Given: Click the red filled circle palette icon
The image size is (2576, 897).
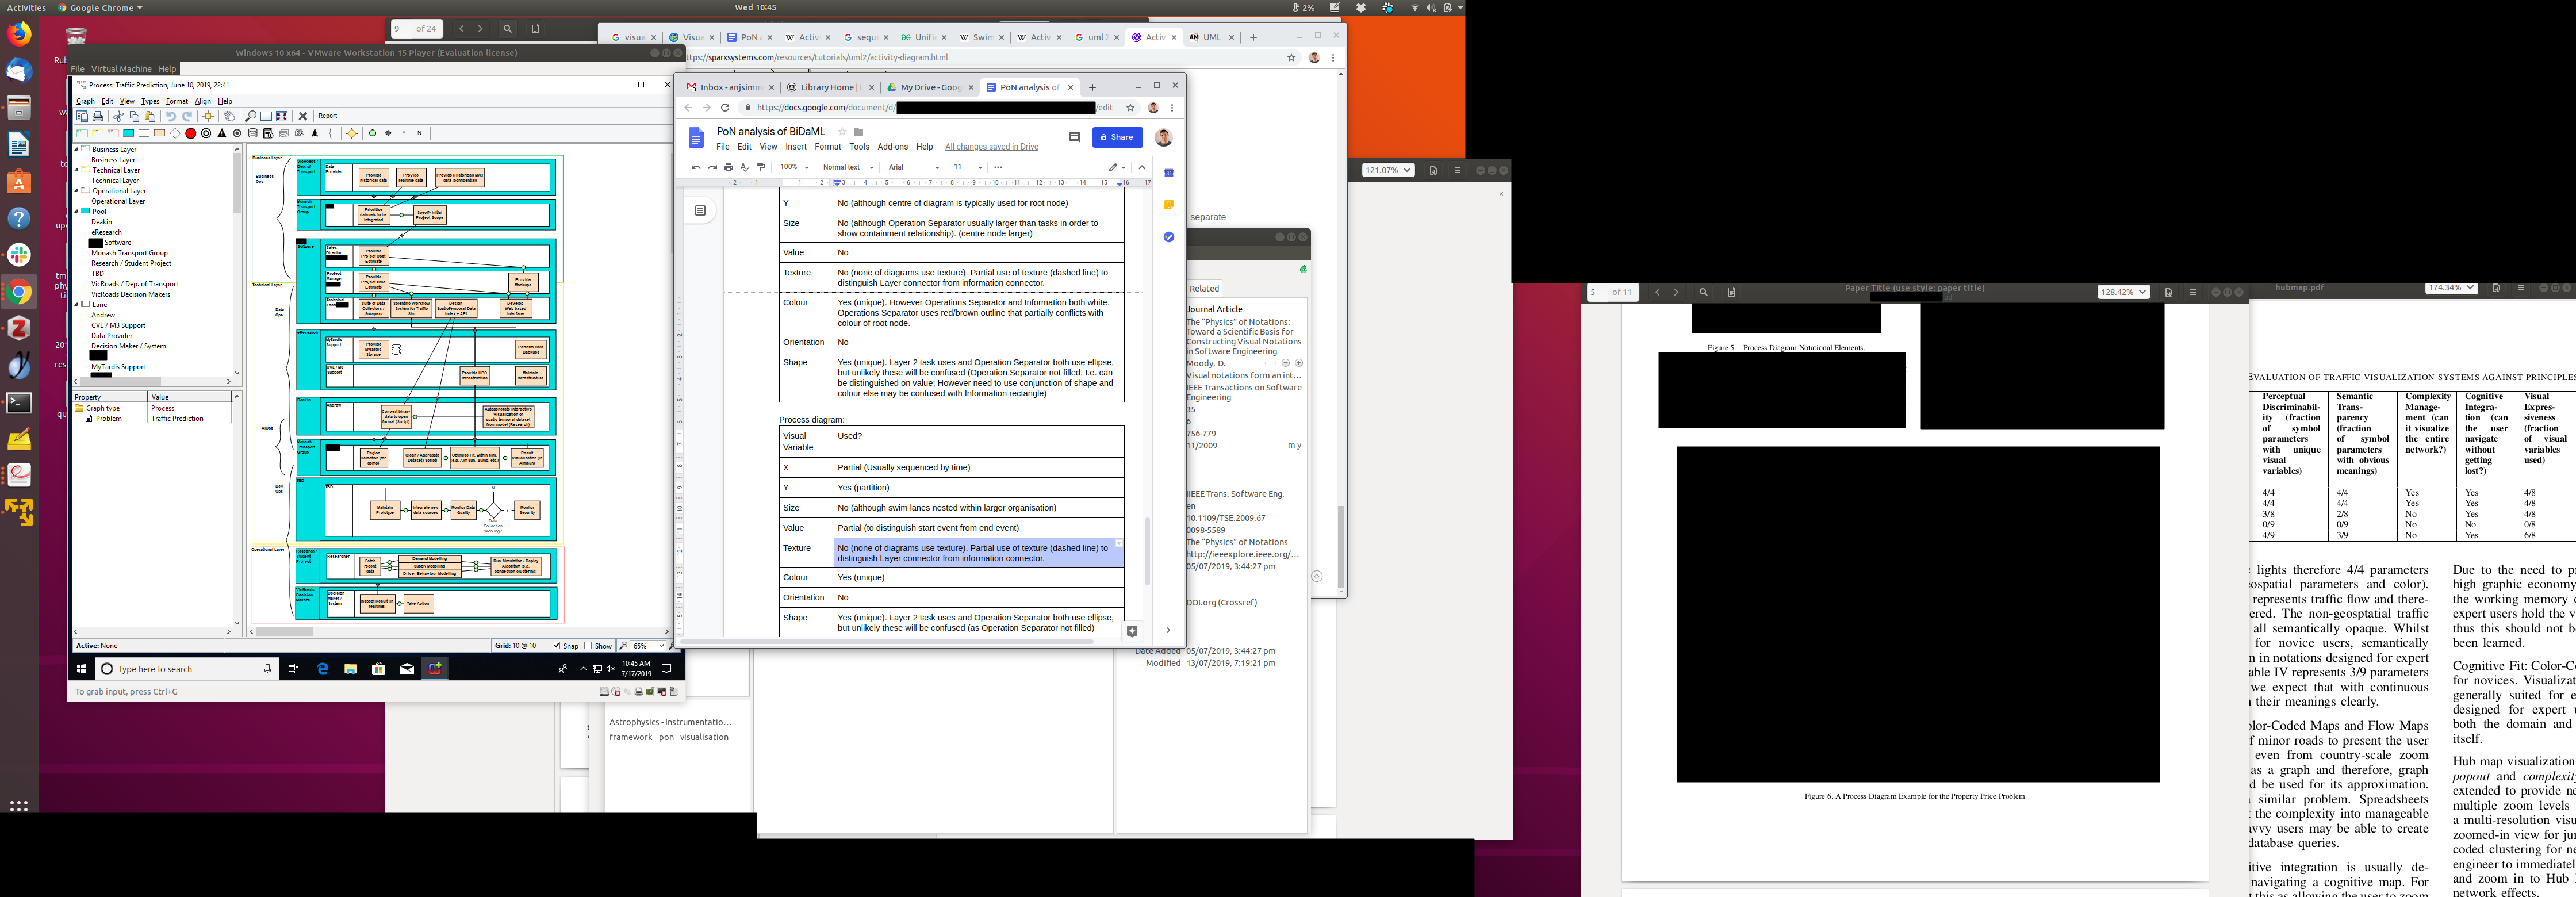Looking at the screenshot, I should pyautogui.click(x=190, y=133).
